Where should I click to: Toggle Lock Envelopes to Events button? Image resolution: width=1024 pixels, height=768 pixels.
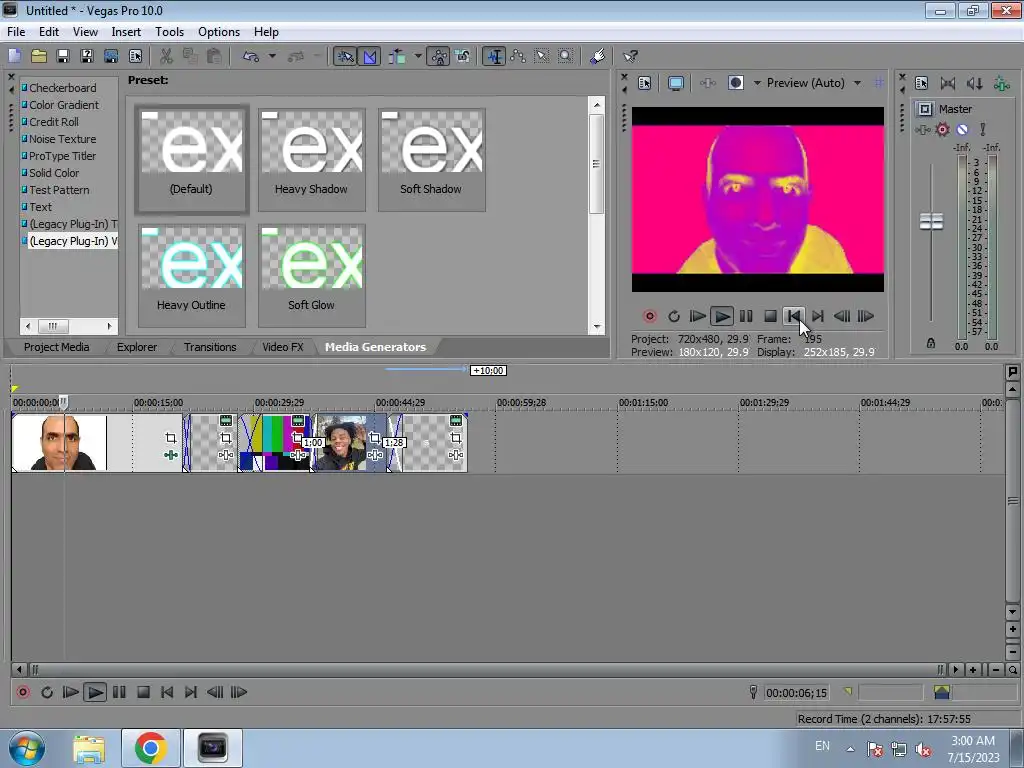pos(440,56)
